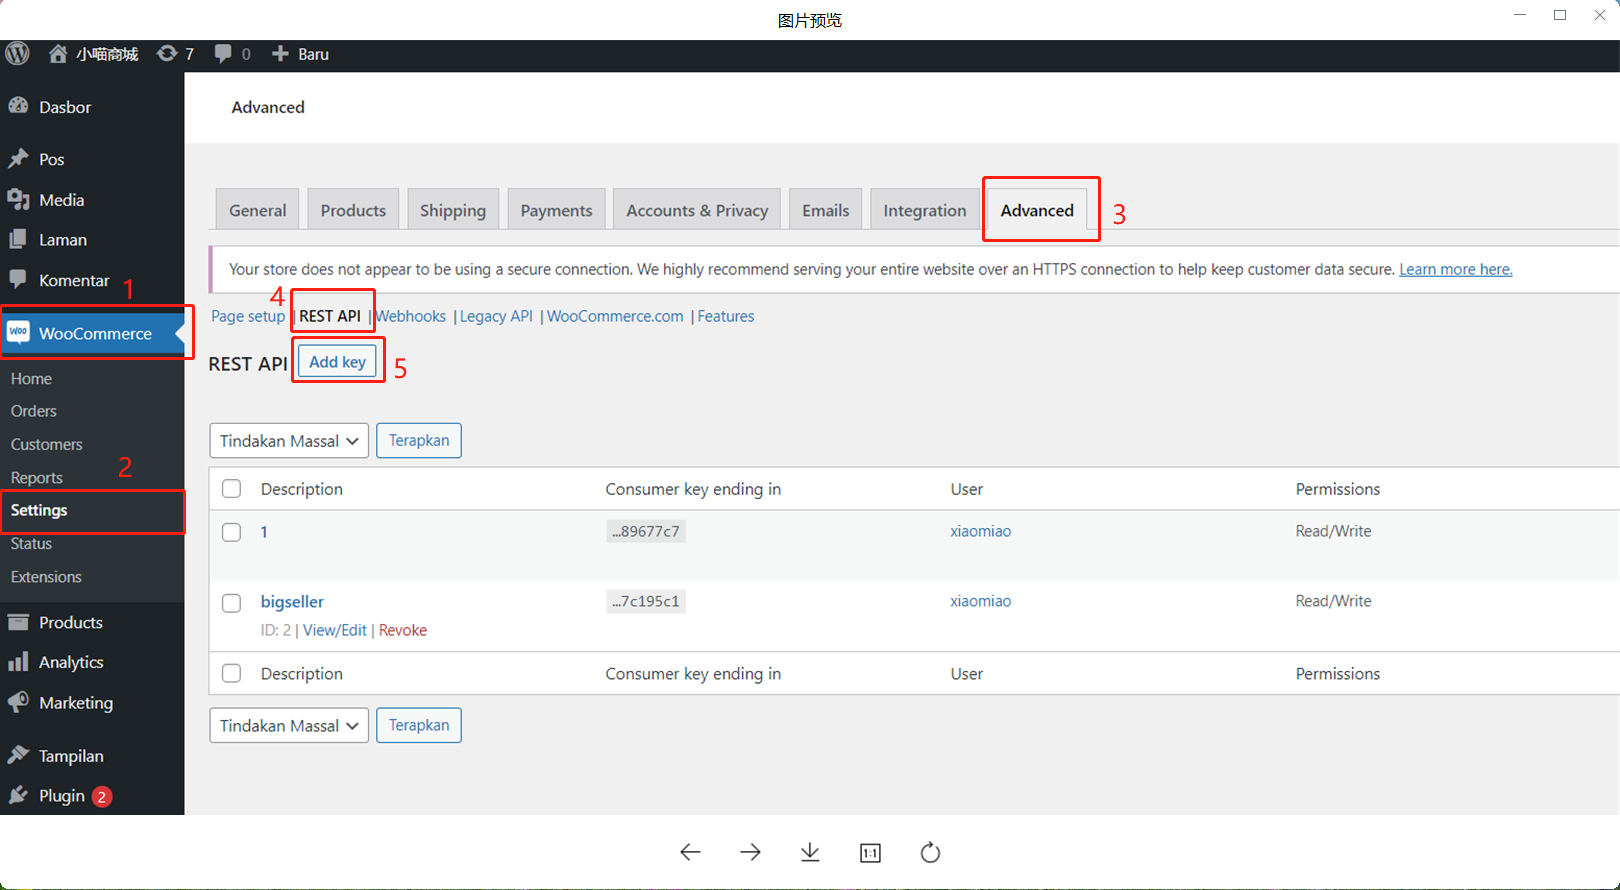Screen dimensions: 1620x890
Task: Click the home site icon
Action: [x=58, y=54]
